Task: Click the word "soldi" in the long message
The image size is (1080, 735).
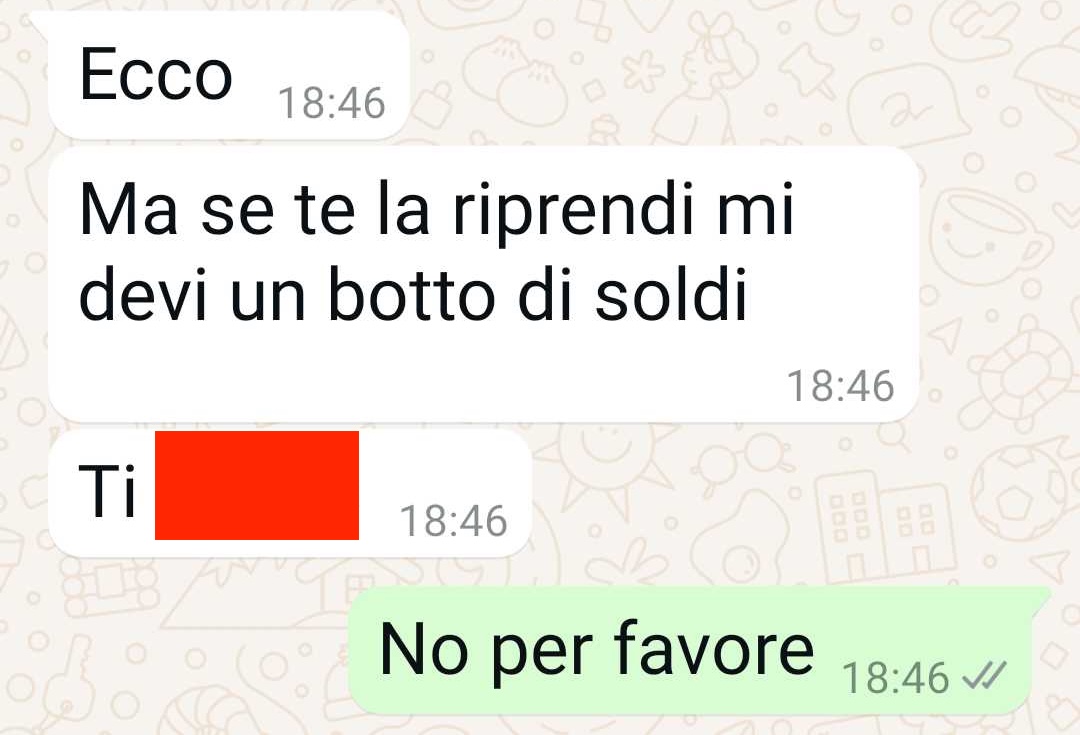Action: (671, 295)
